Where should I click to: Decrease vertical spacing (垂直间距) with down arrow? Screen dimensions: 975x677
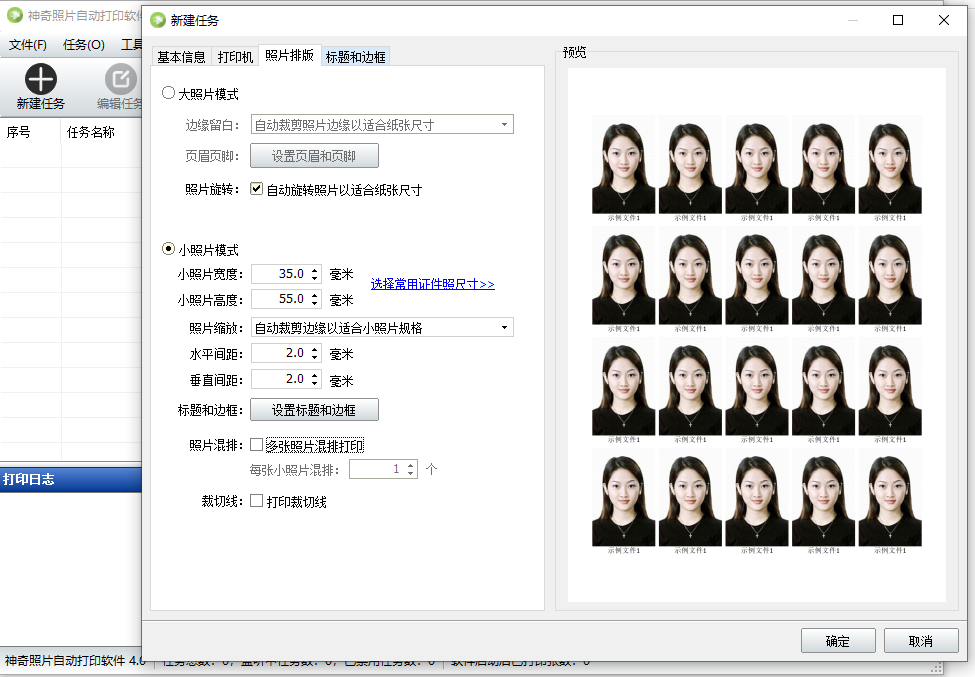coord(315,384)
